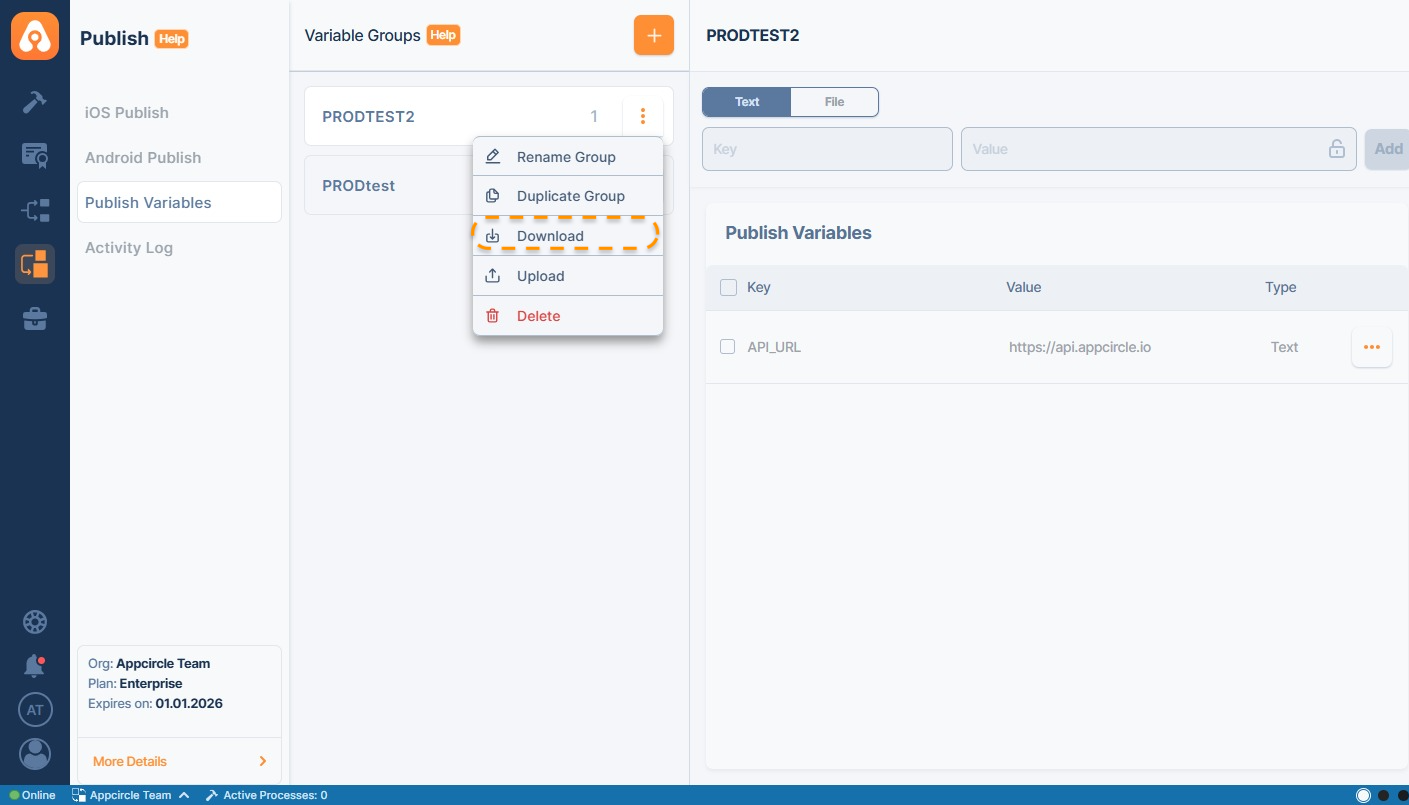Open the briefcase Enterprise Store icon
Image resolution: width=1409 pixels, height=805 pixels.
[35, 319]
